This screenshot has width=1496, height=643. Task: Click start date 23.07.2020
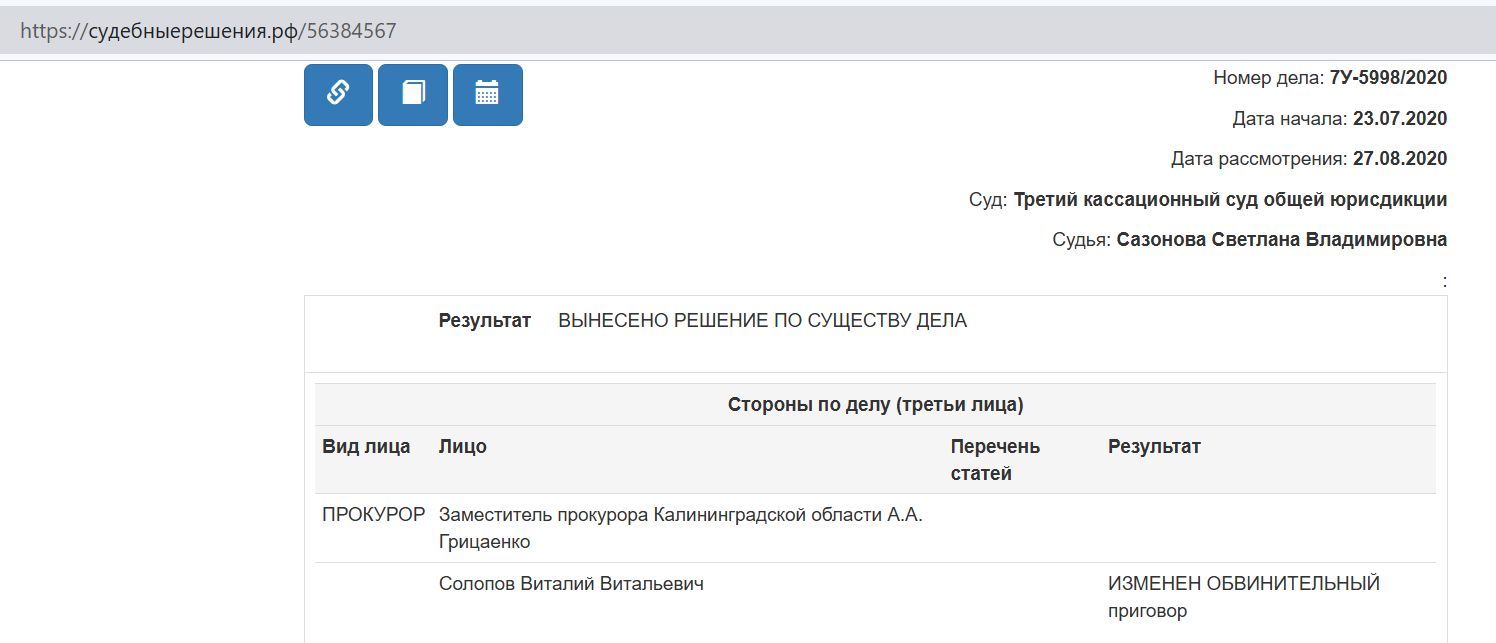click(1400, 119)
